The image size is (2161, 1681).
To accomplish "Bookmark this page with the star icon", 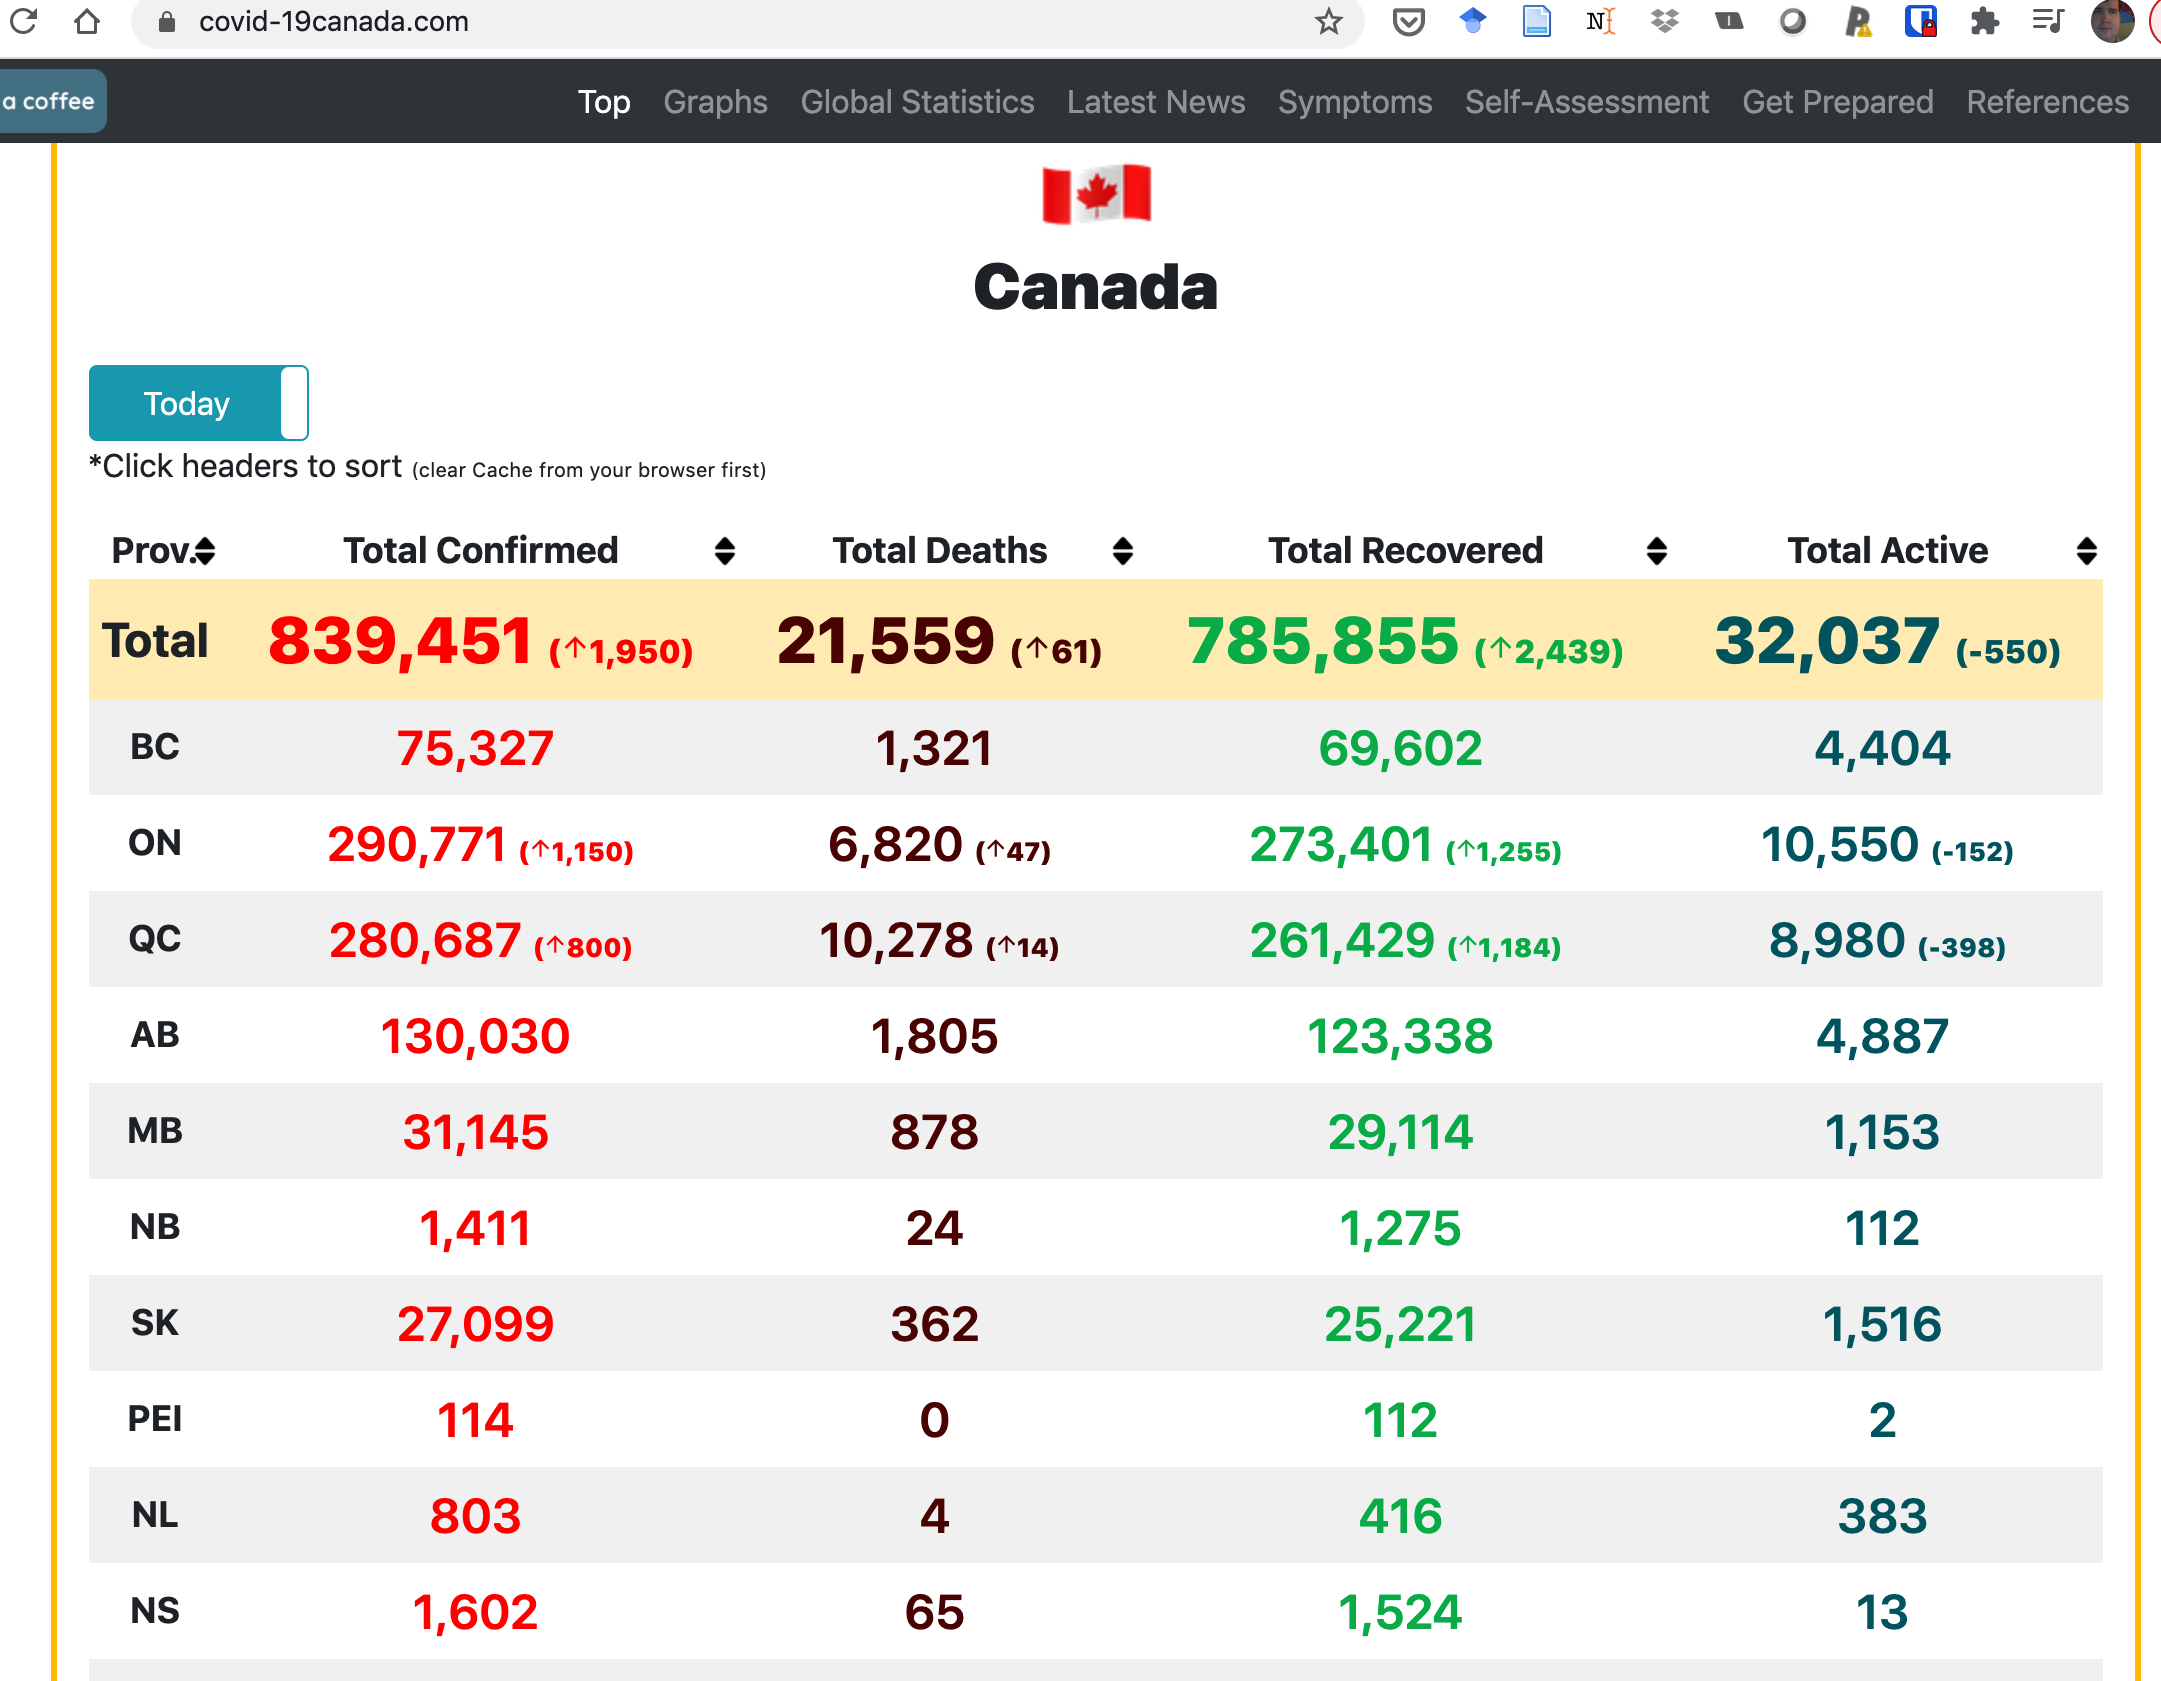I will (1328, 21).
